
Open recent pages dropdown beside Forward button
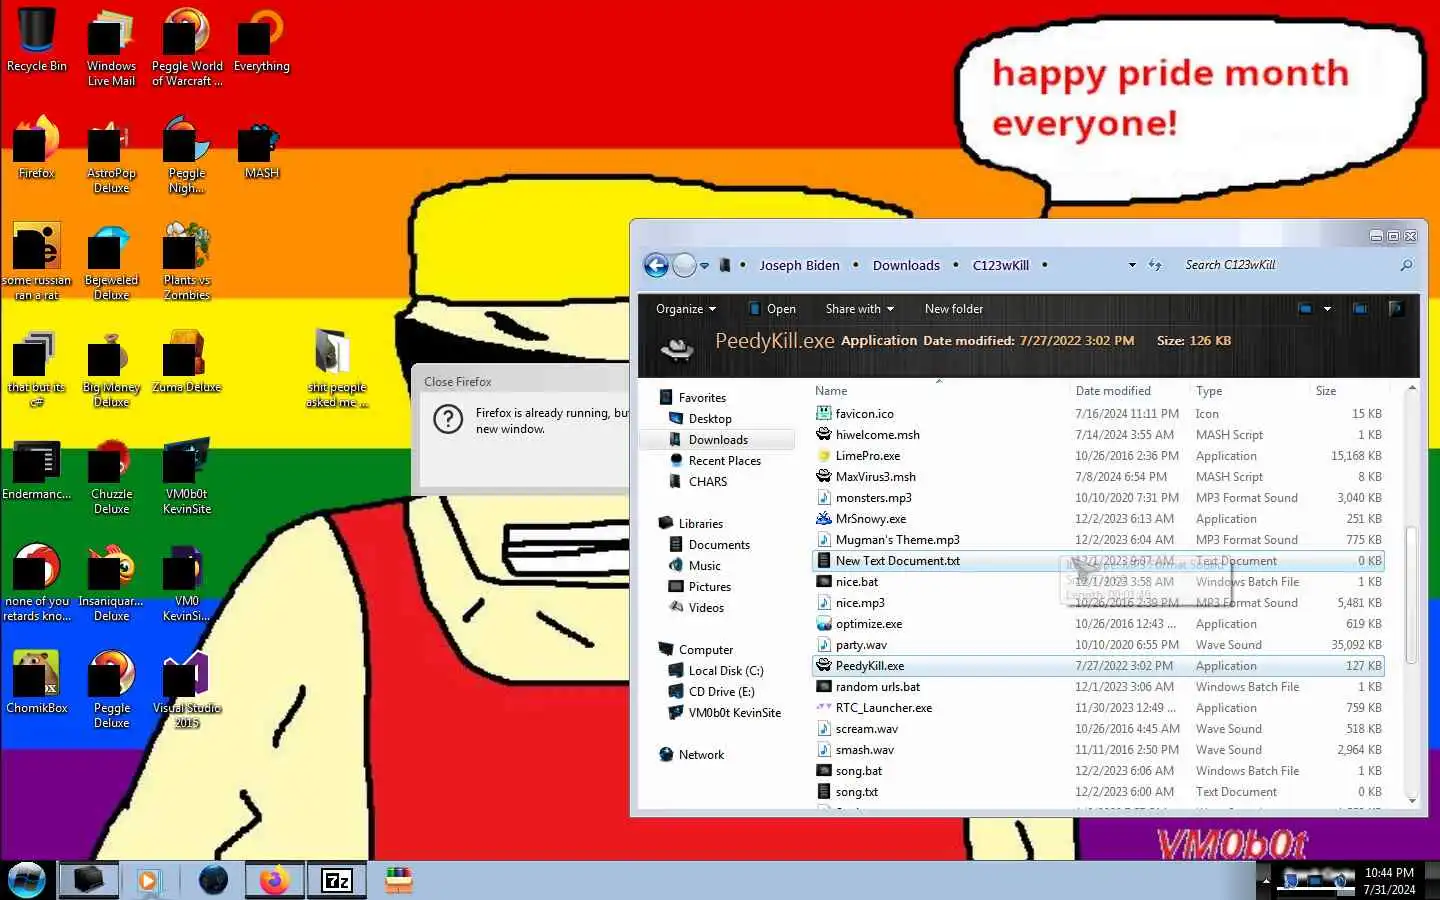tap(704, 266)
